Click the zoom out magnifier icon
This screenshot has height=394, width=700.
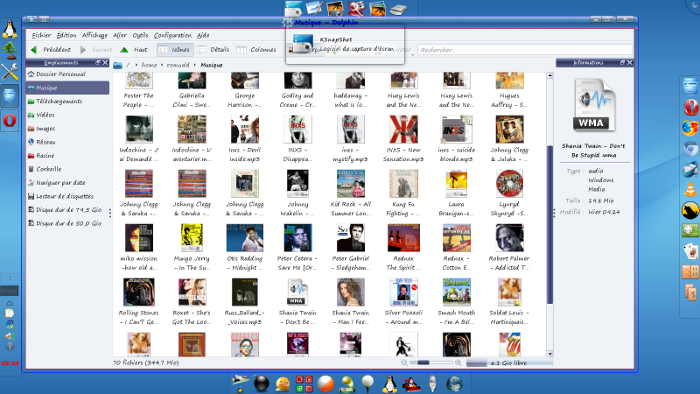pyautogui.click(x=404, y=363)
